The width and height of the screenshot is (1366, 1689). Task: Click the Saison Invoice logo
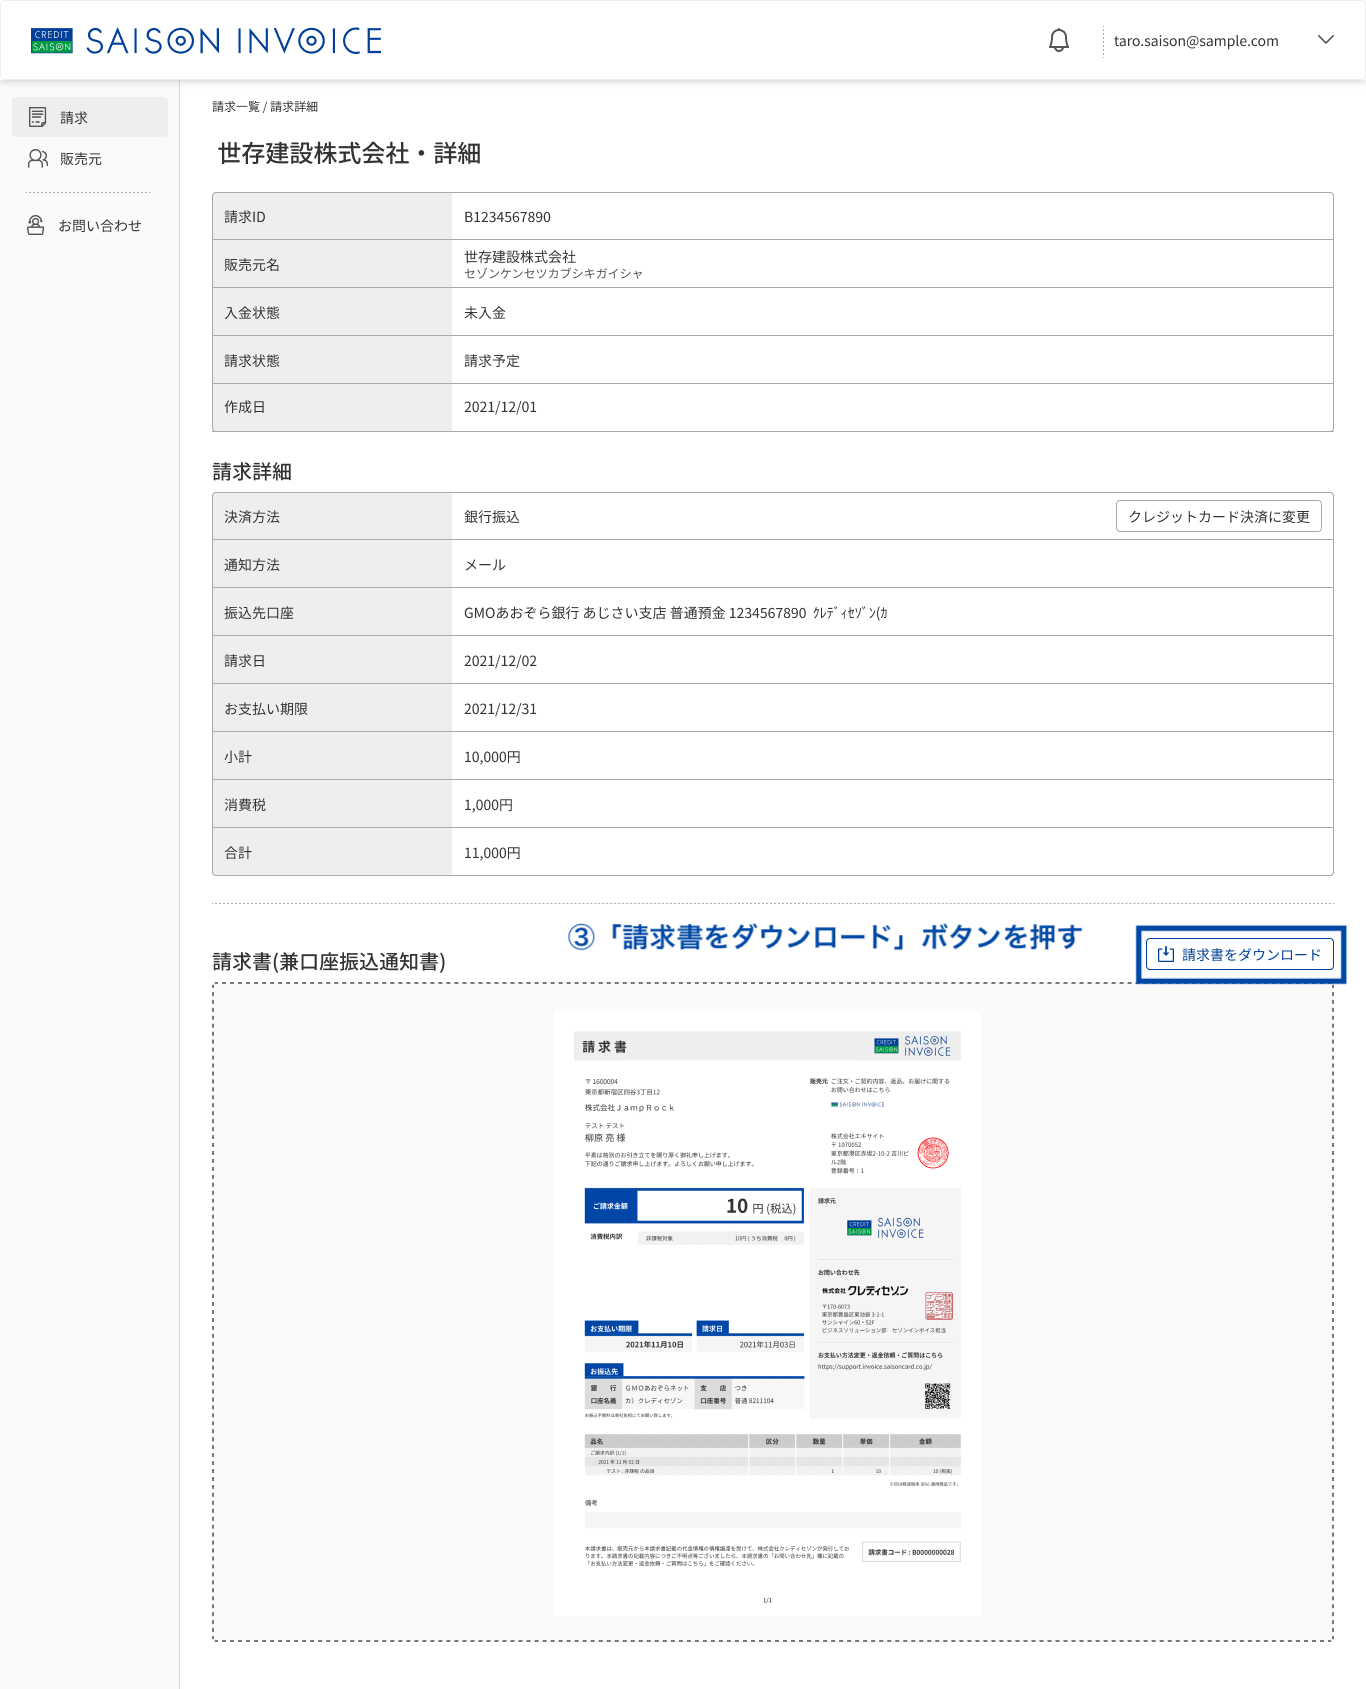(x=207, y=41)
